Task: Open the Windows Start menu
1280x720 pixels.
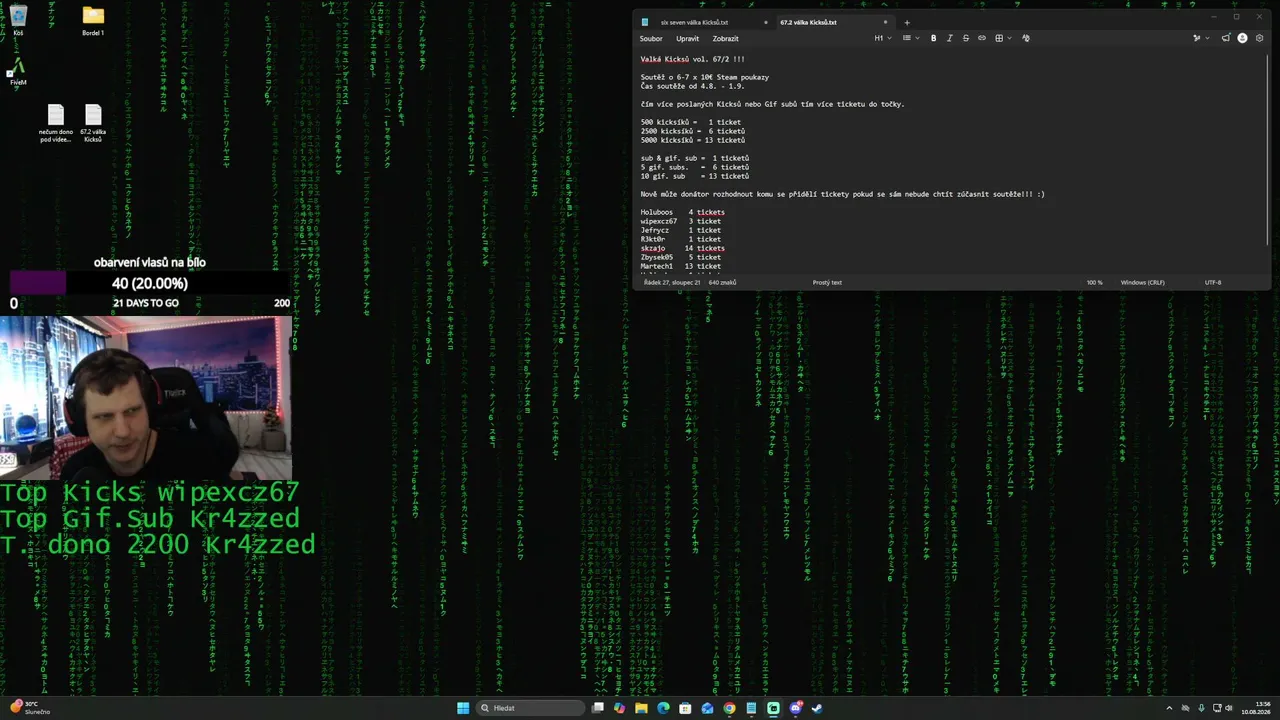Action: pyautogui.click(x=463, y=708)
